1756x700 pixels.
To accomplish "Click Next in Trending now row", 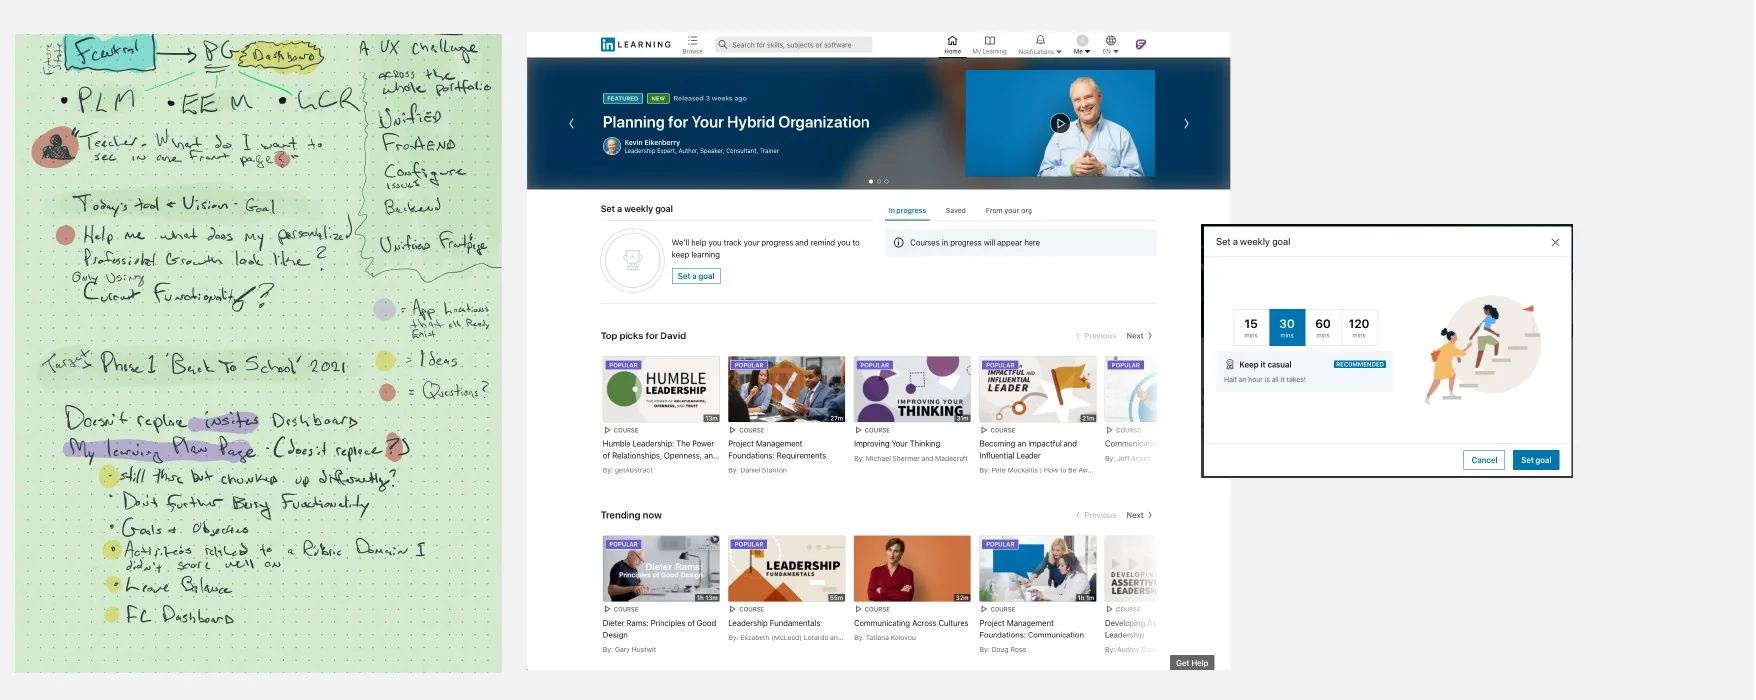I will coord(1139,515).
